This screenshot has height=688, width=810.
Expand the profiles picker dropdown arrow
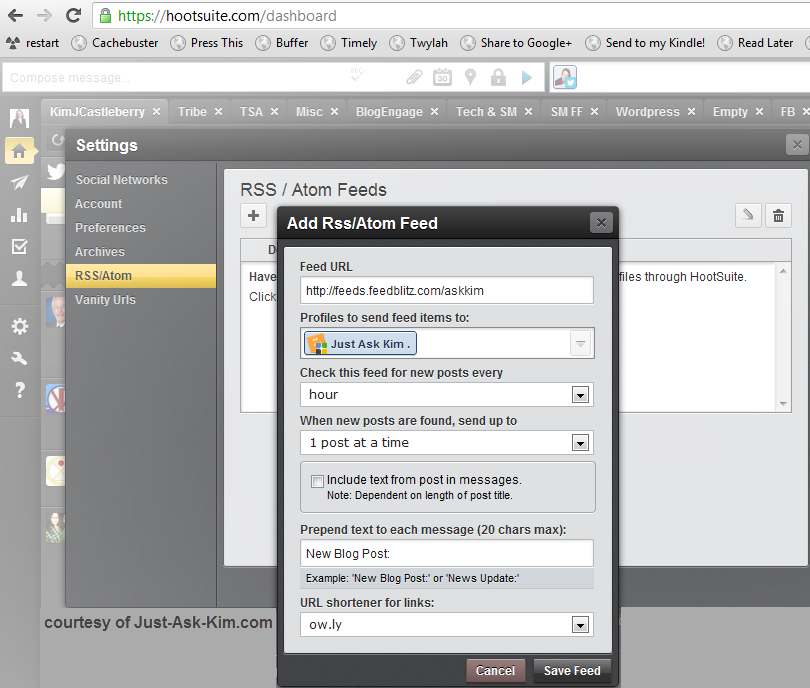click(580, 343)
